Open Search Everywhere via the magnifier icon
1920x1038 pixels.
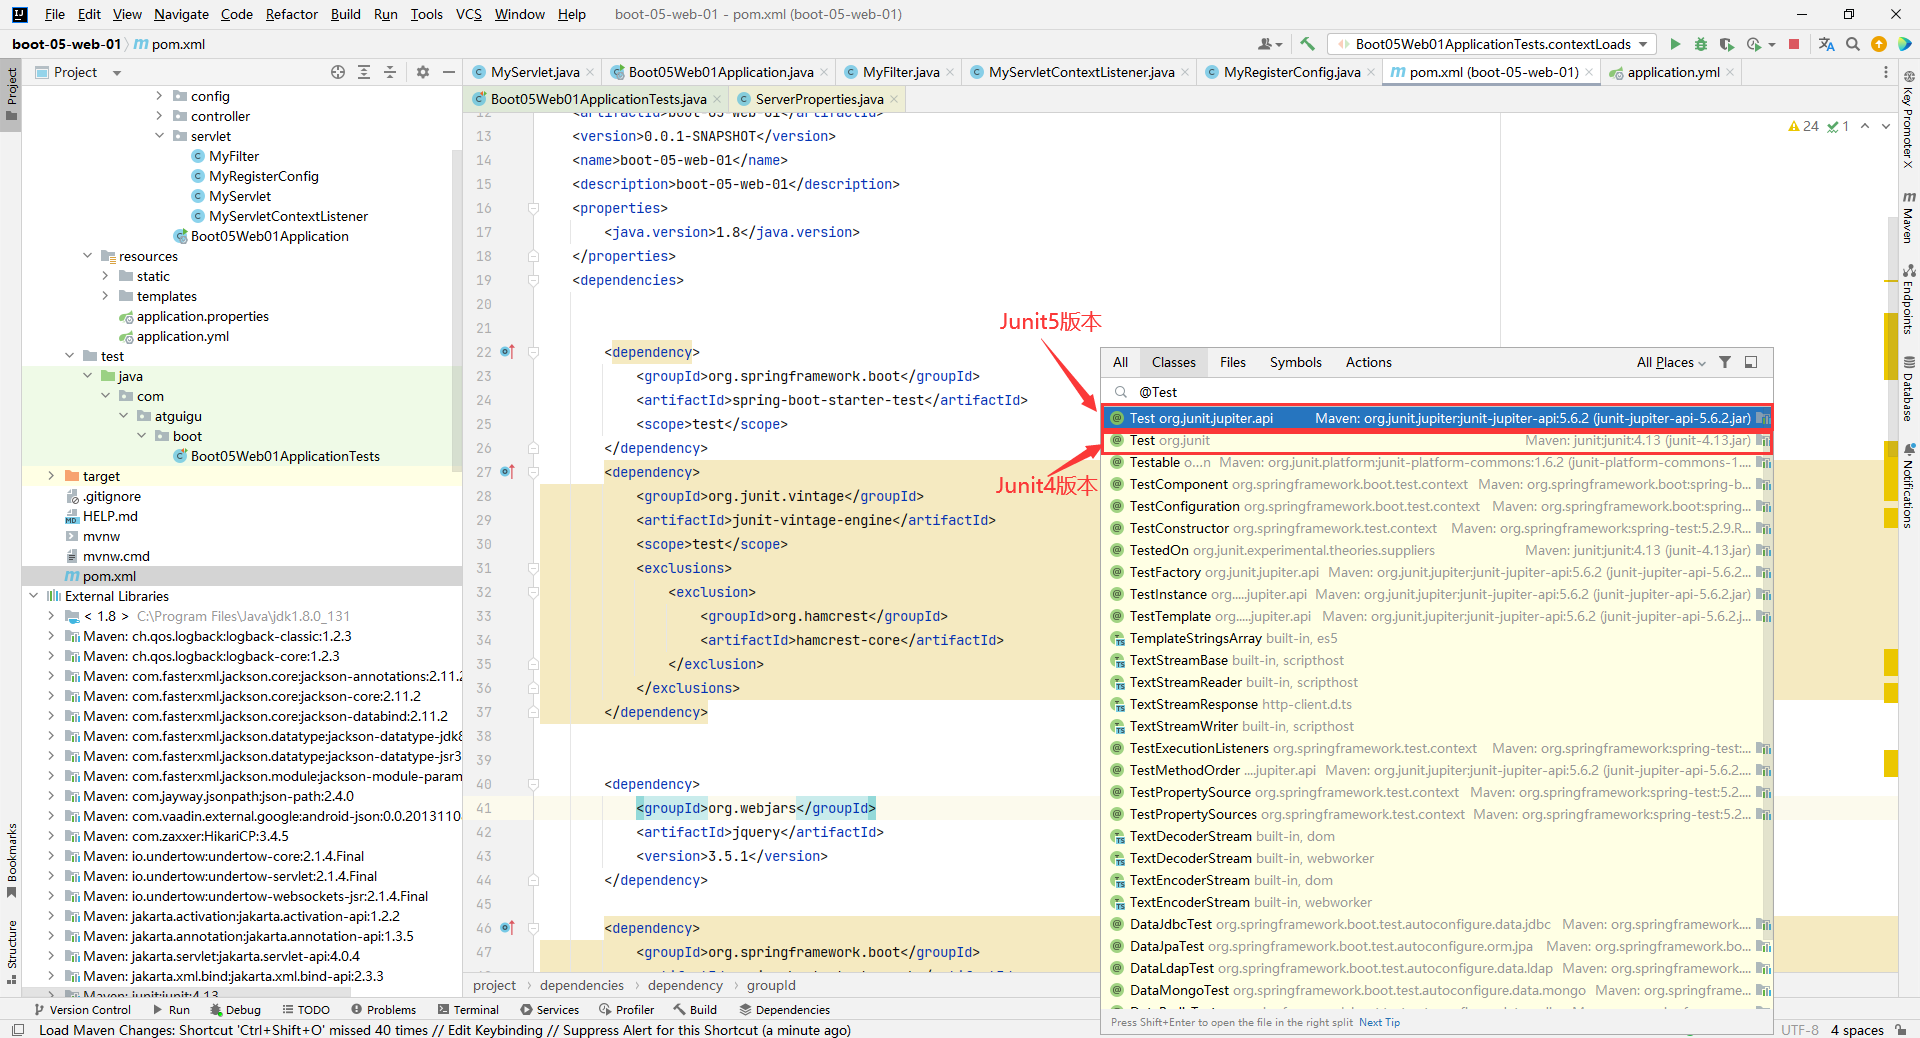coord(1853,44)
